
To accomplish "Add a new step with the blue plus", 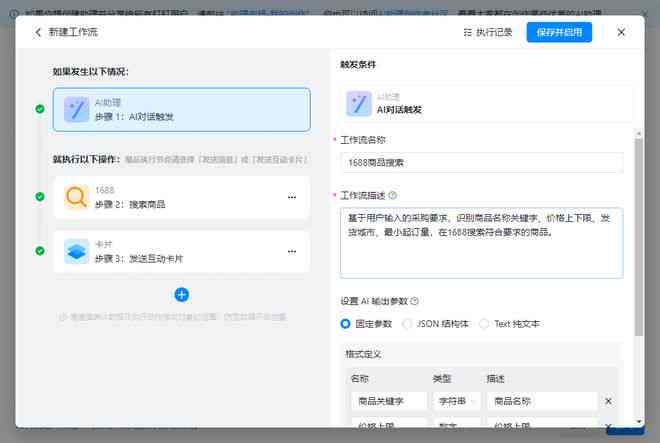I will click(x=181, y=295).
